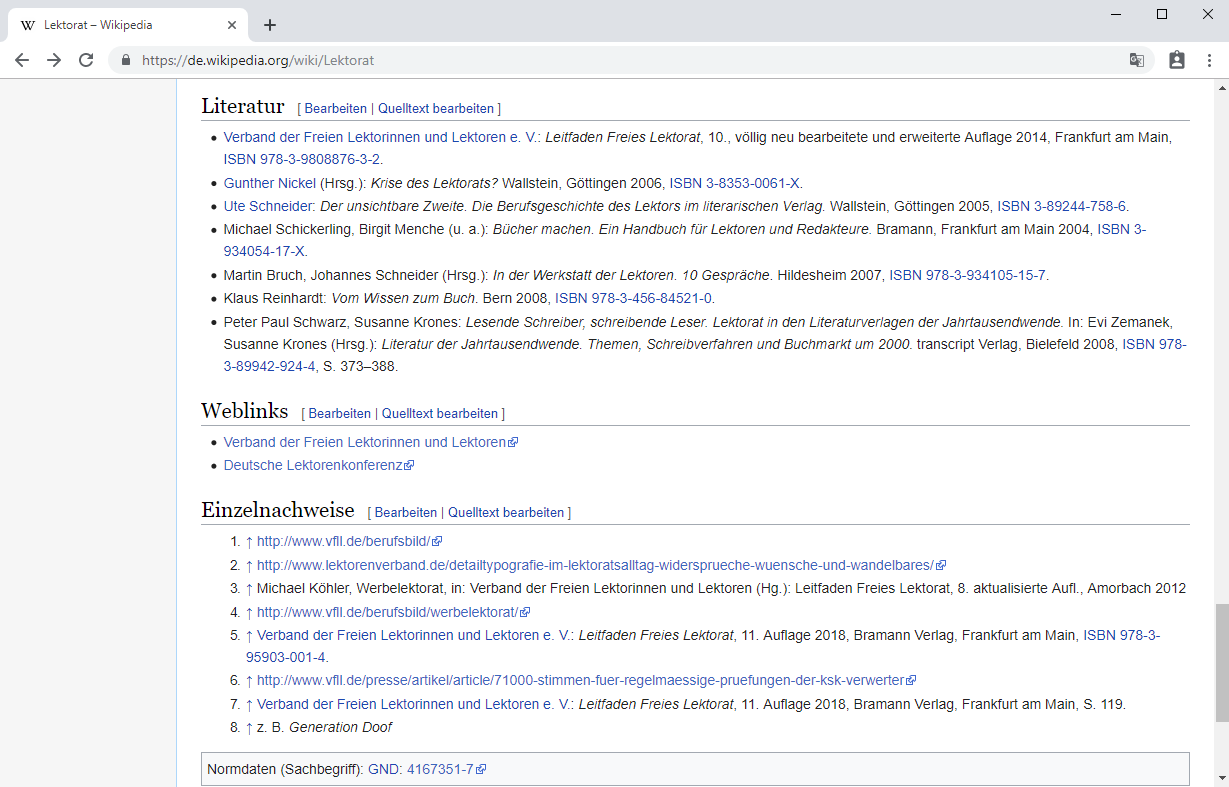Open the GND 4167351-7 link
This screenshot has width=1229, height=787.
pos(440,769)
